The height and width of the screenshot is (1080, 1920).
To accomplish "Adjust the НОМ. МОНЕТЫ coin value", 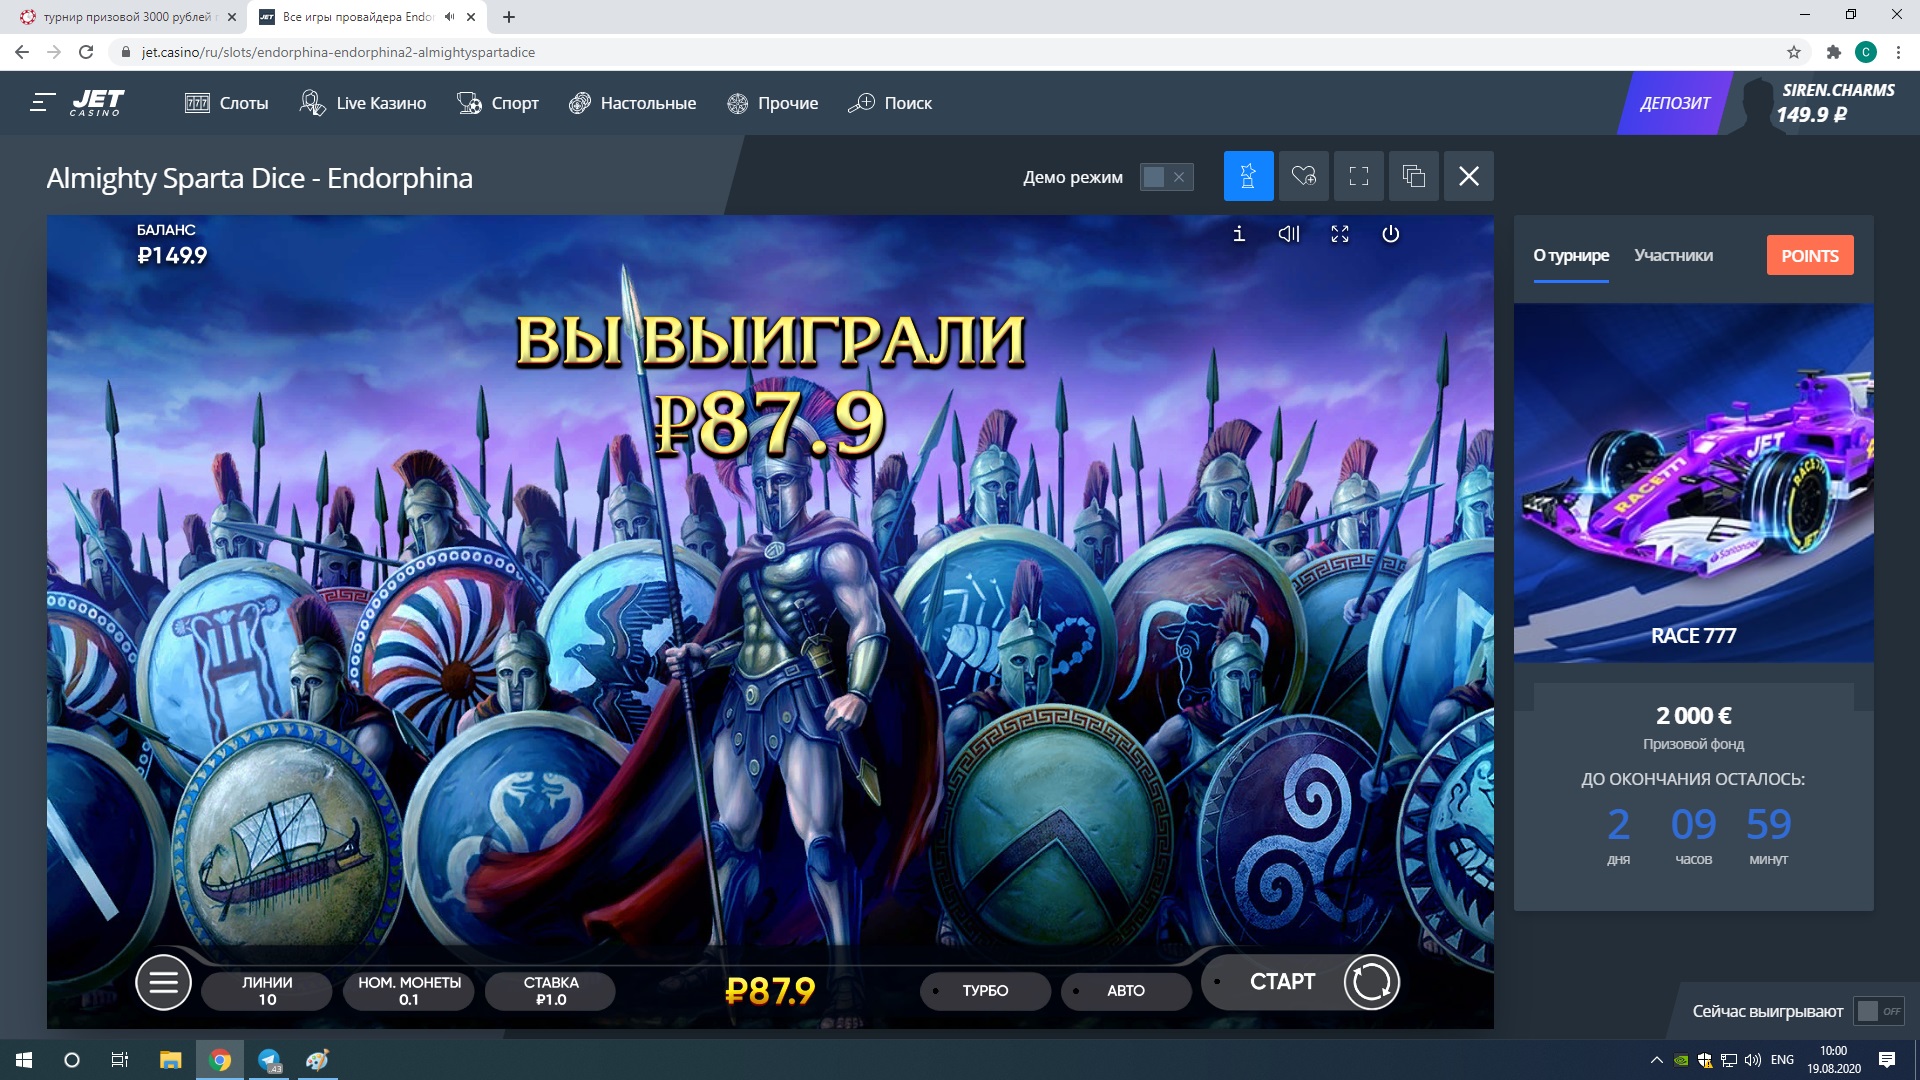I will [409, 990].
